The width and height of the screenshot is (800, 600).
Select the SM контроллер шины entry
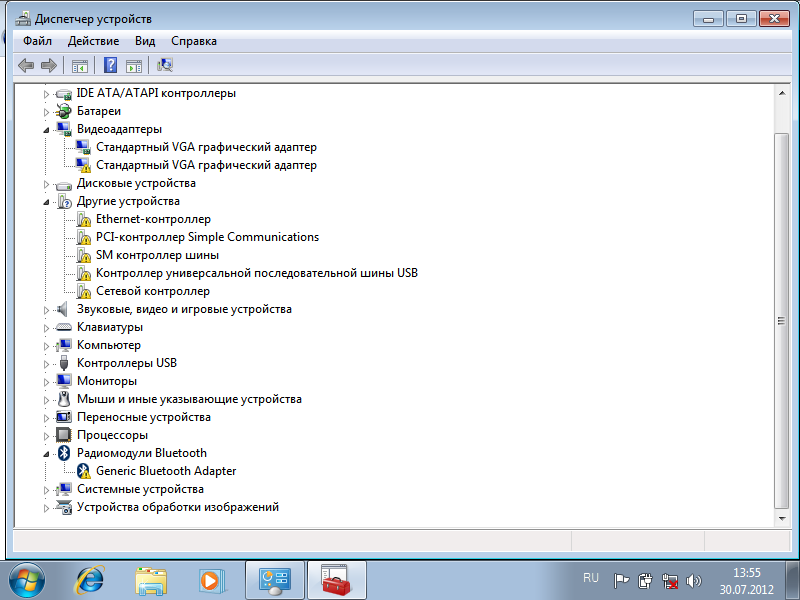(157, 255)
